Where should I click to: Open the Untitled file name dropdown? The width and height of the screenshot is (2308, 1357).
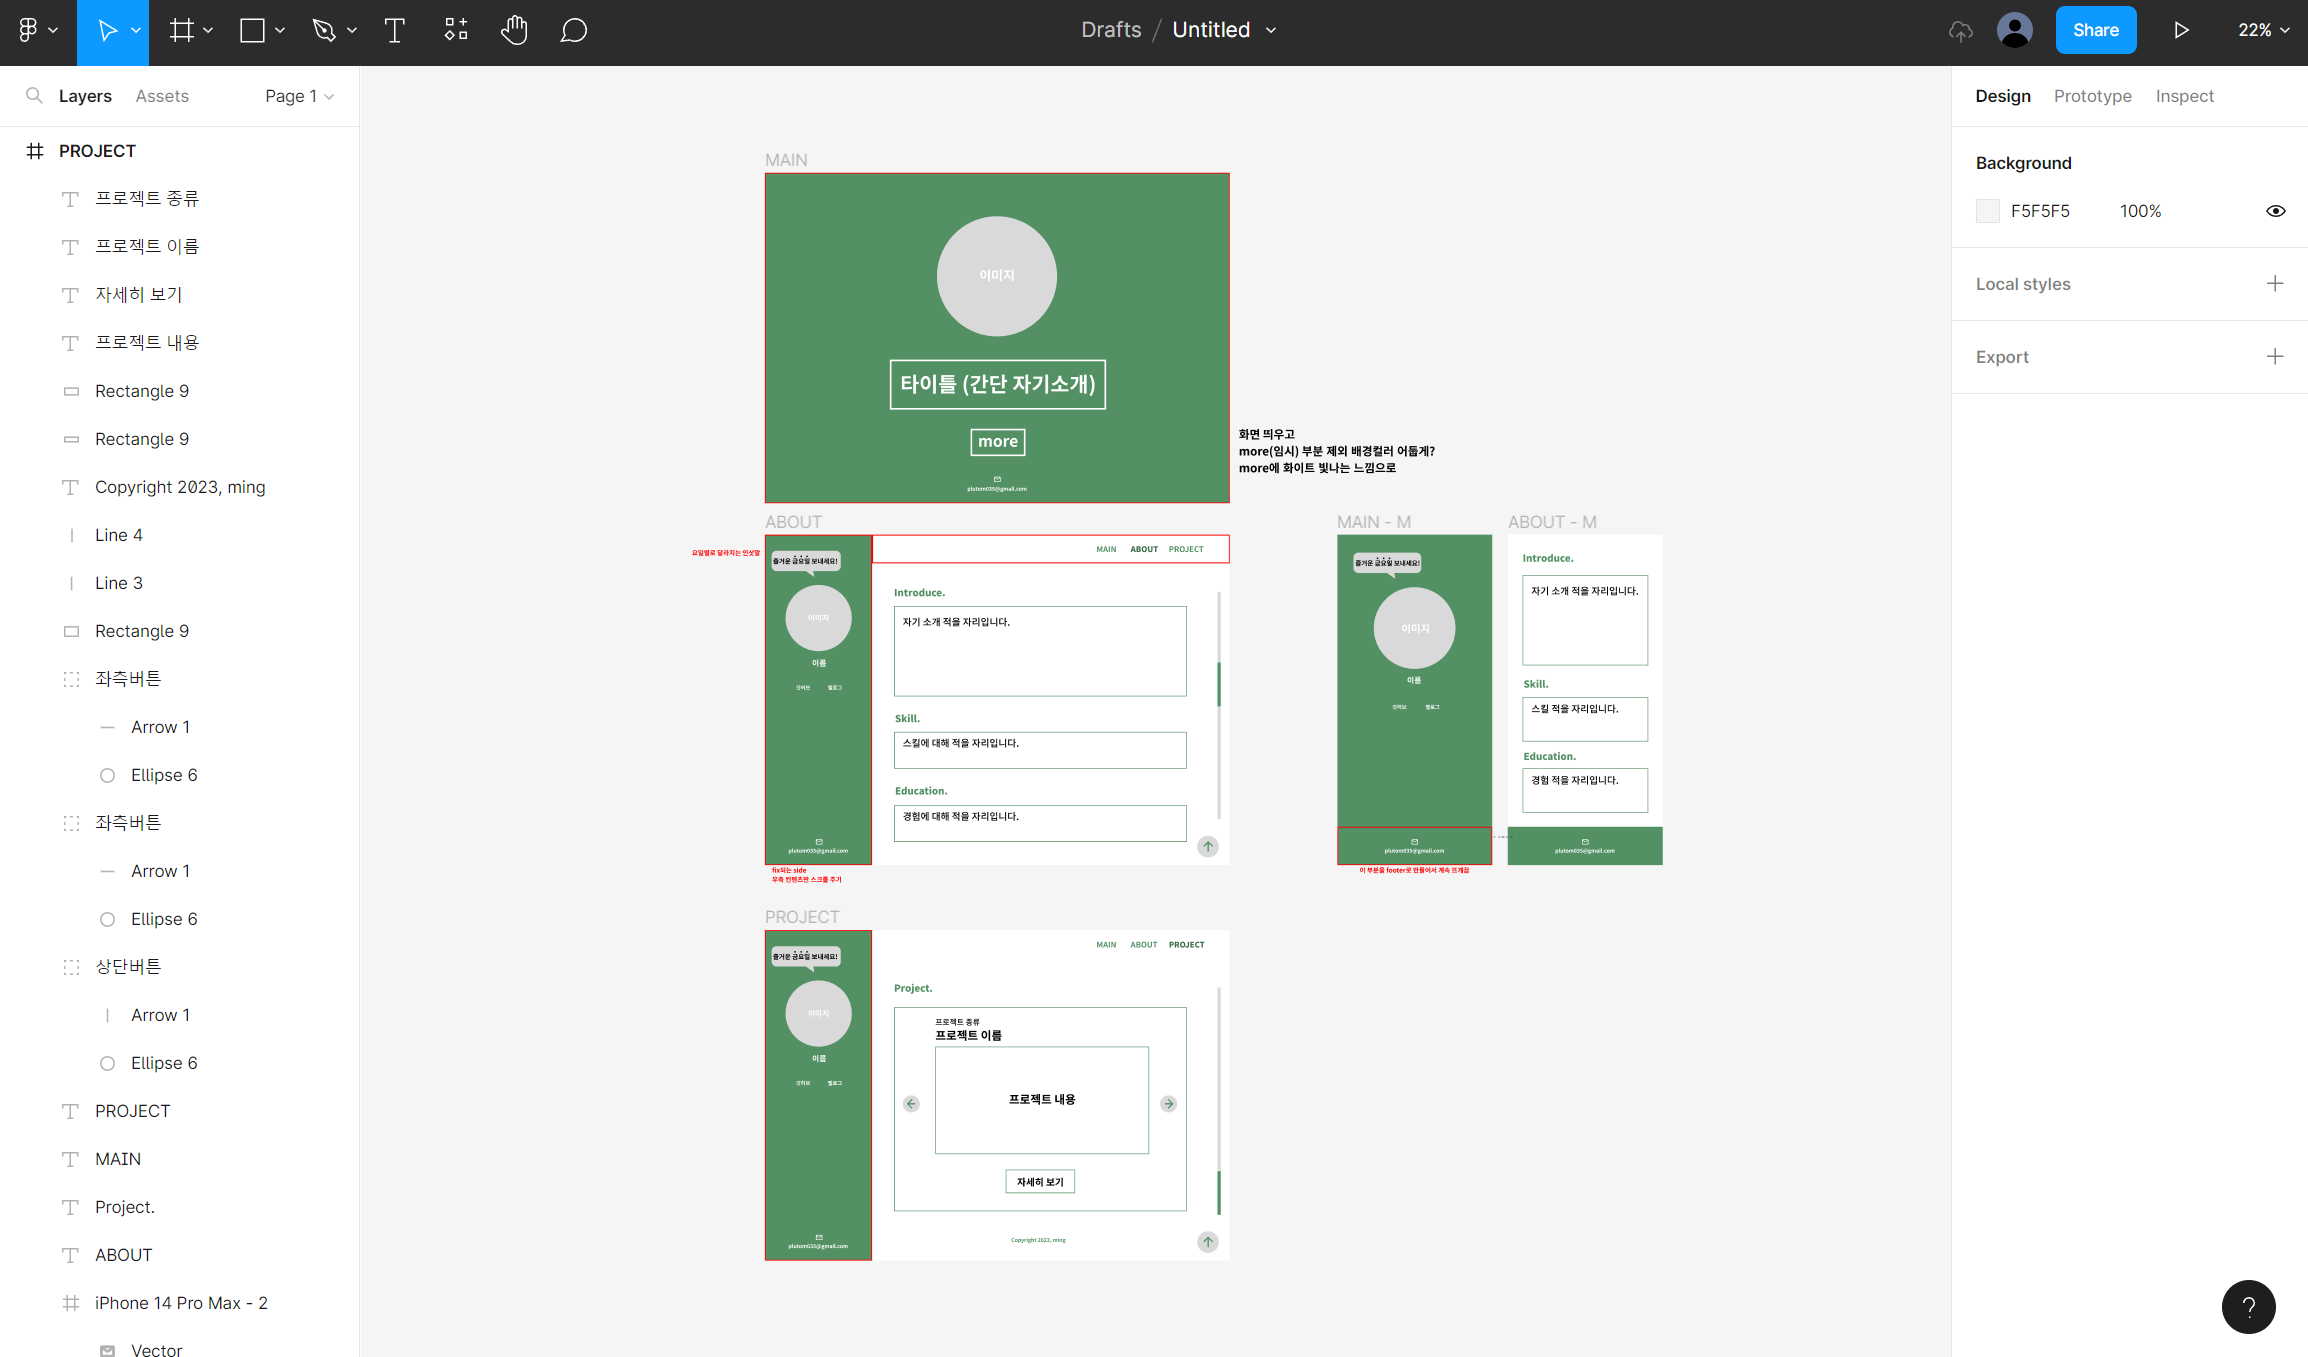point(1225,30)
